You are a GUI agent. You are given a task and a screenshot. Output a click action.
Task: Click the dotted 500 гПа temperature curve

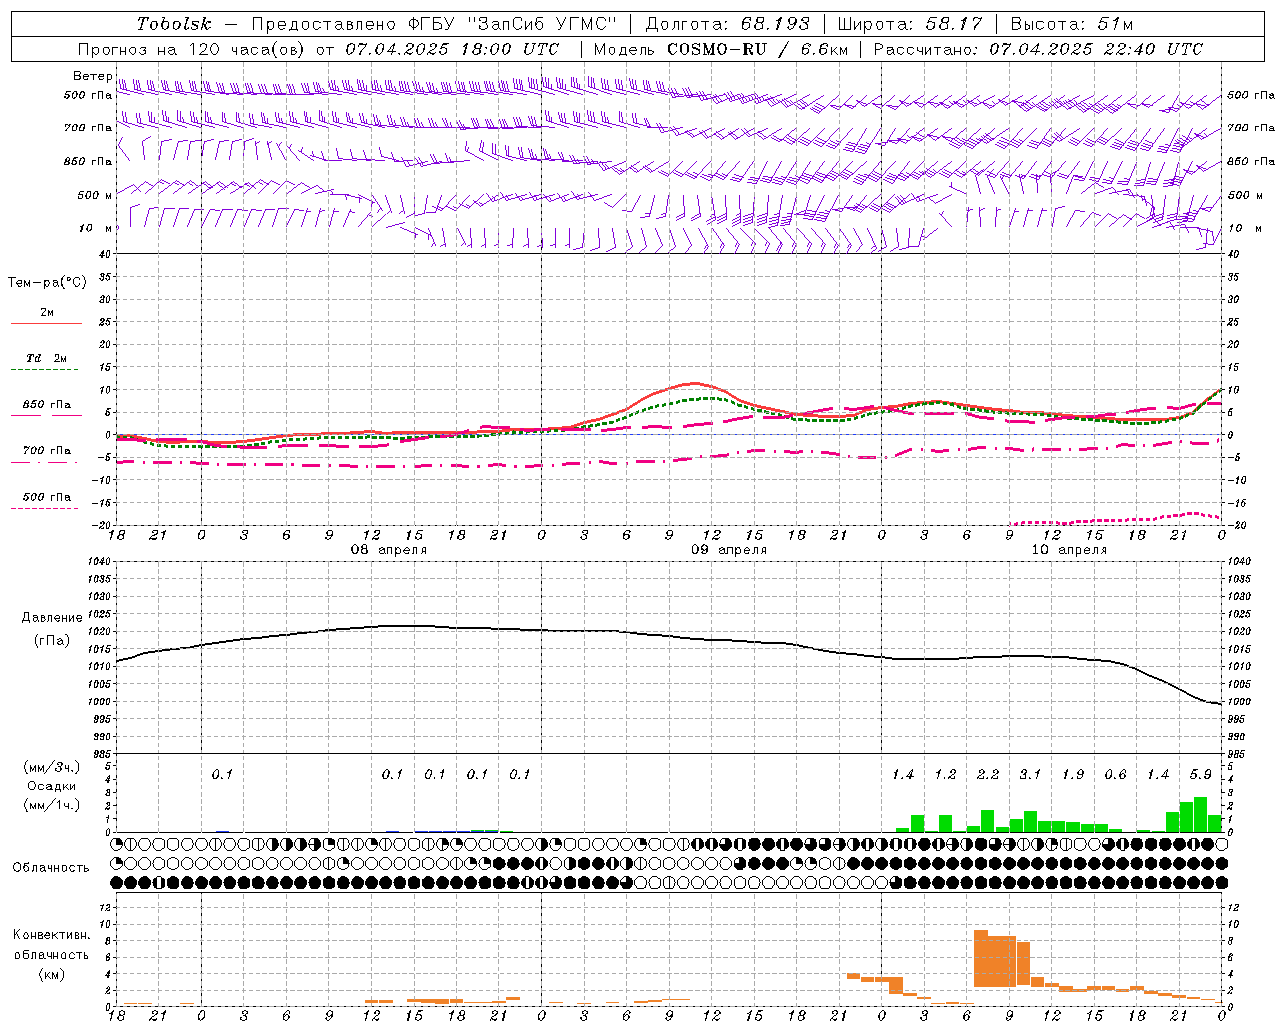pyautogui.click(x=1115, y=519)
